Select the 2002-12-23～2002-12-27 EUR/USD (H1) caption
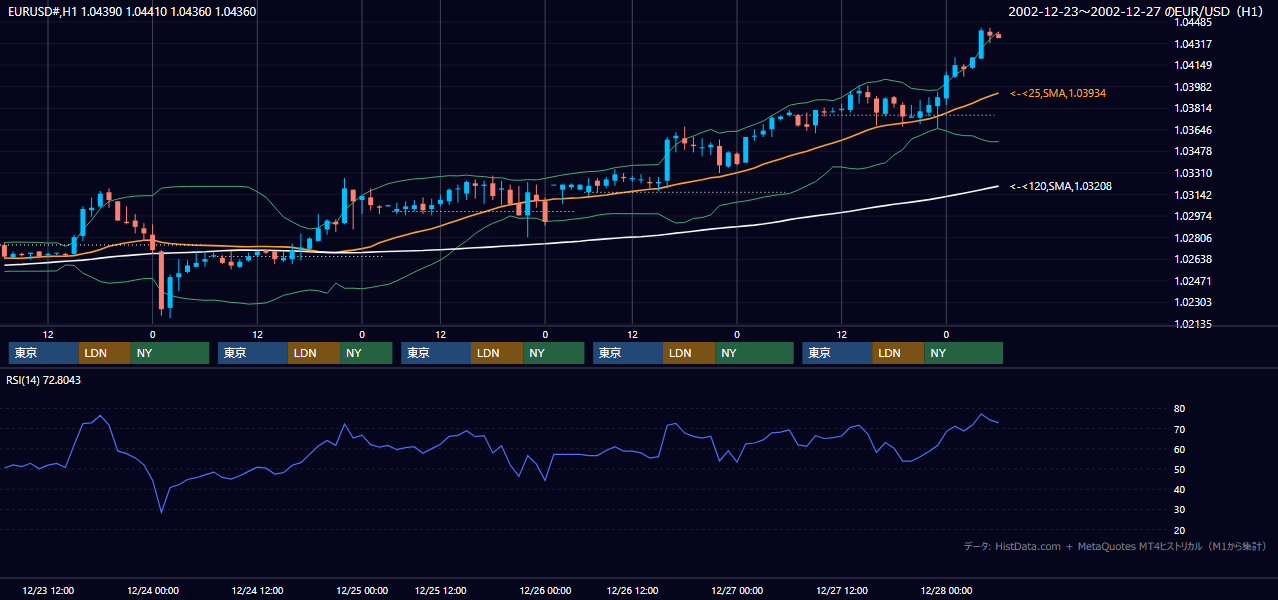The height and width of the screenshot is (600, 1278). 1137,12
